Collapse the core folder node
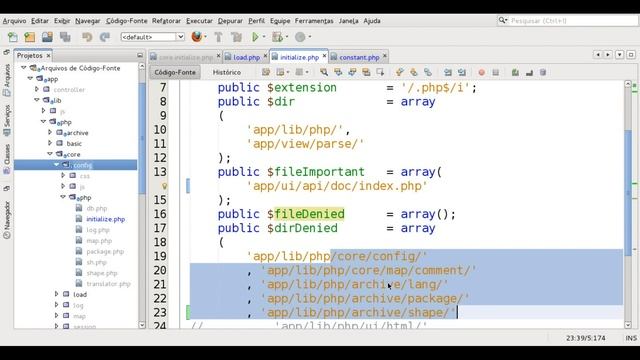 (50, 154)
